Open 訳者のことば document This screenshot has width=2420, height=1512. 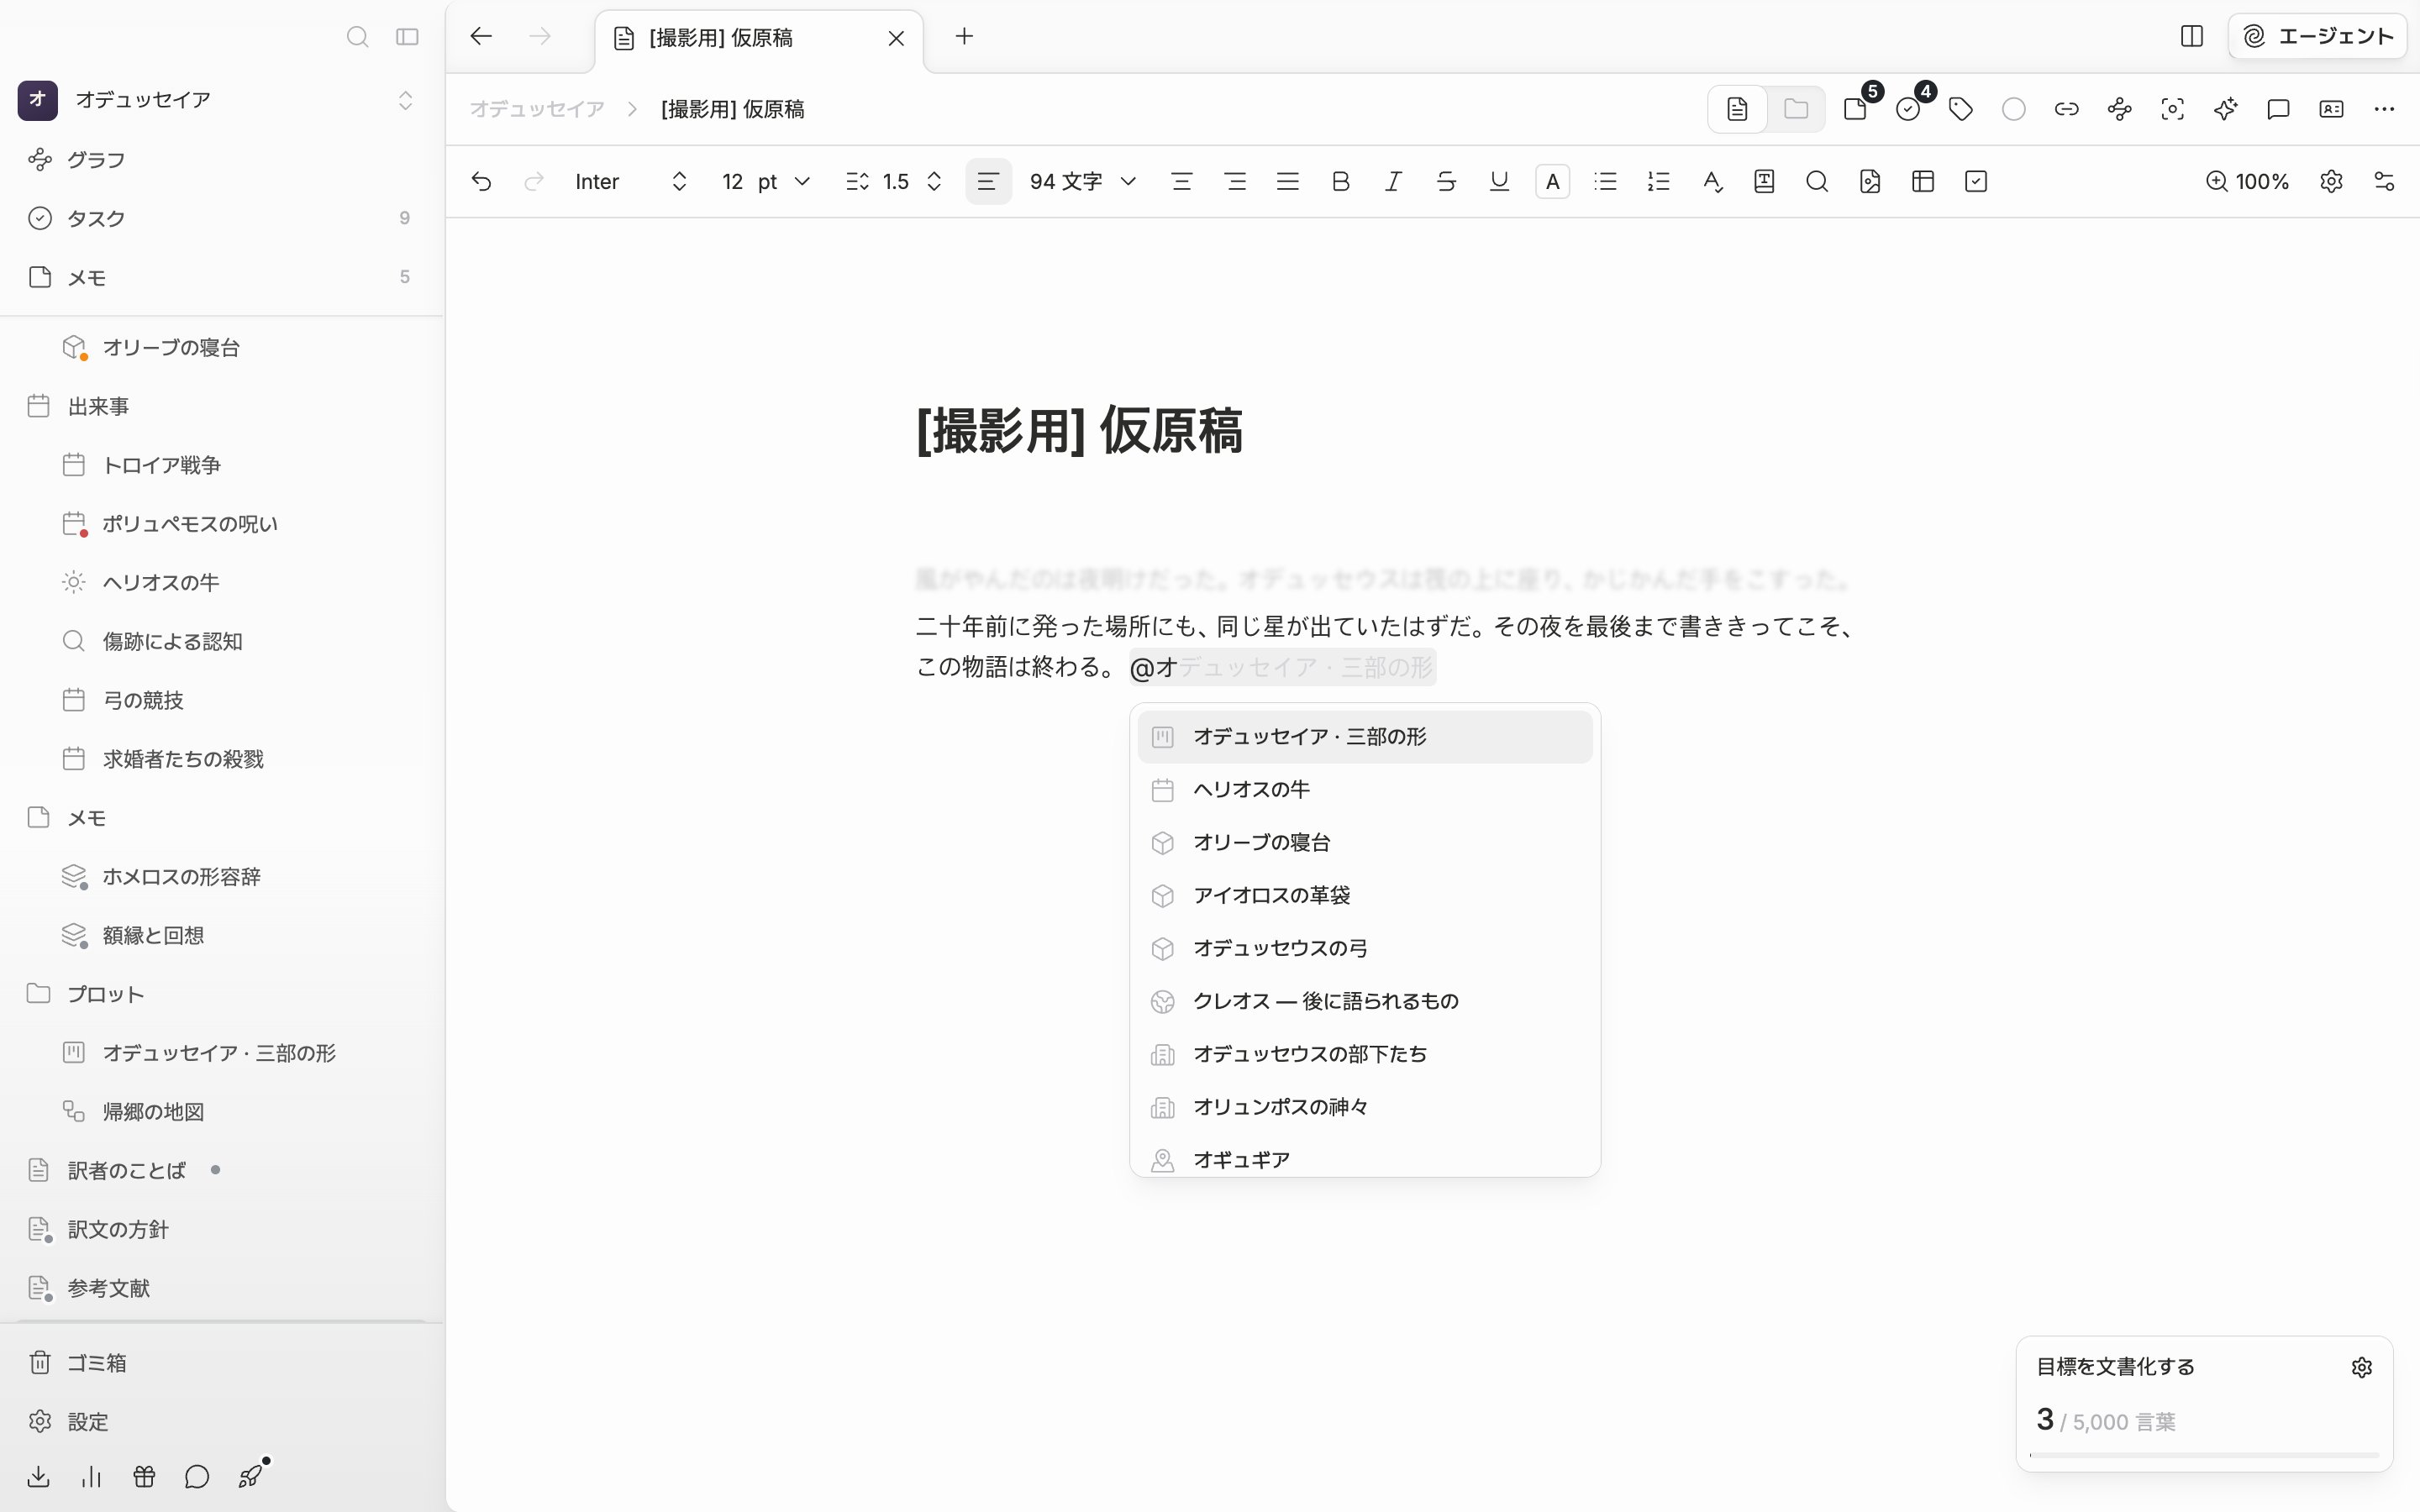[222, 1170]
